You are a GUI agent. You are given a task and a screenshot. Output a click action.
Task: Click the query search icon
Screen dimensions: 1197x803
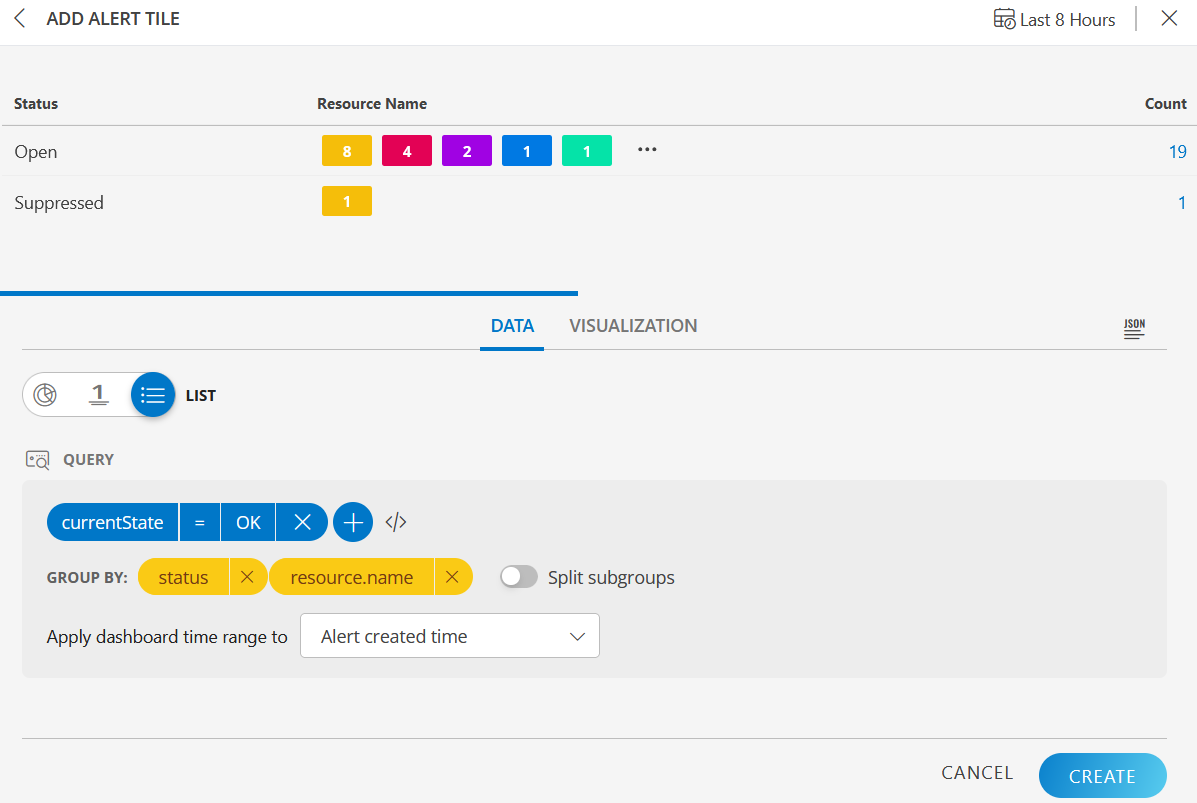[x=36, y=459]
